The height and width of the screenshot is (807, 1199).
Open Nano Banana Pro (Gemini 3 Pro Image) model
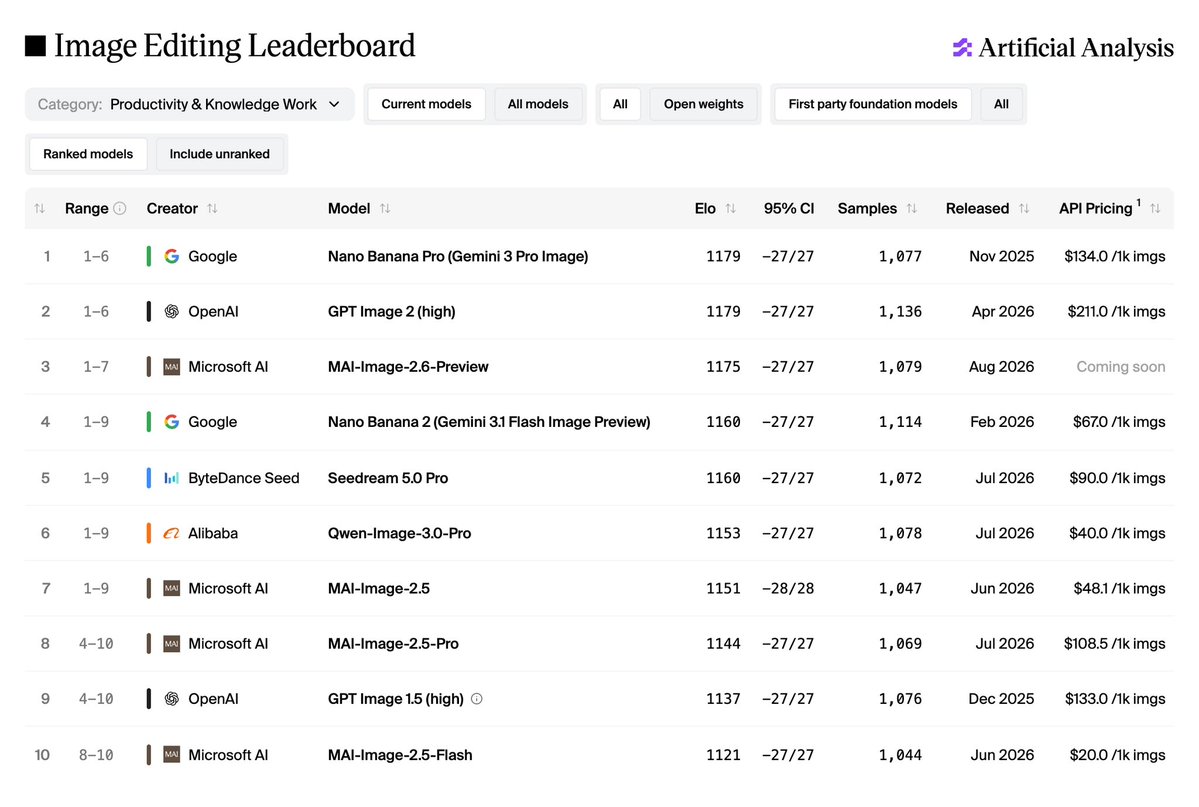tap(458, 256)
